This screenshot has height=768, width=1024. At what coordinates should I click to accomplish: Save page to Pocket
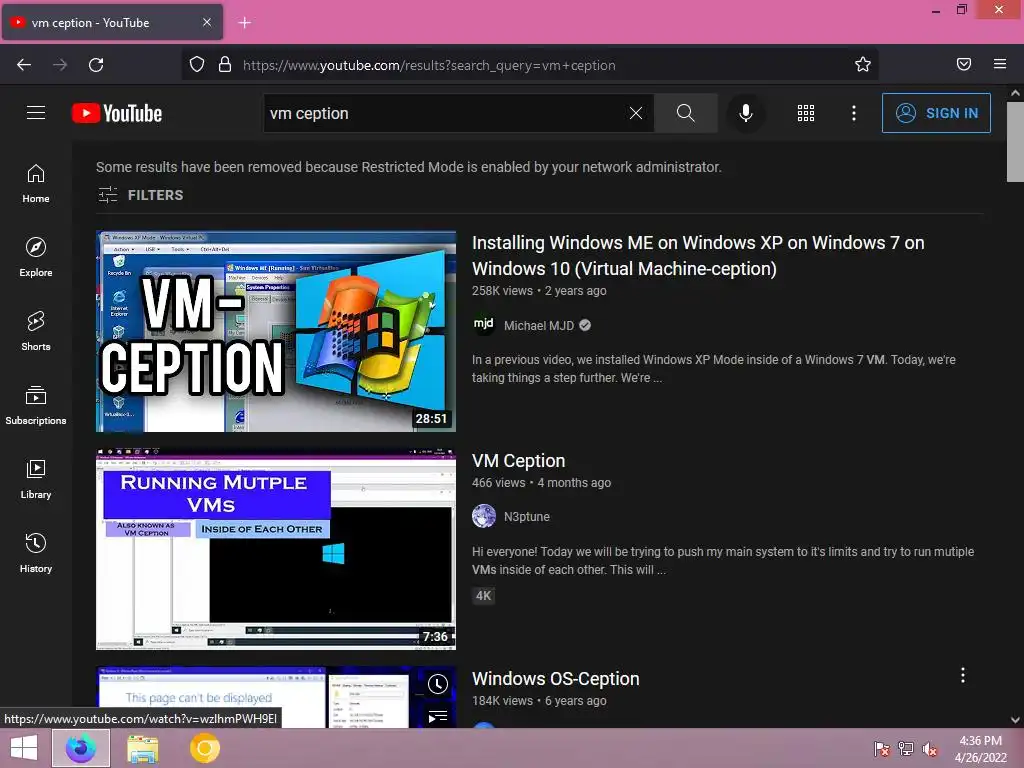click(x=964, y=64)
